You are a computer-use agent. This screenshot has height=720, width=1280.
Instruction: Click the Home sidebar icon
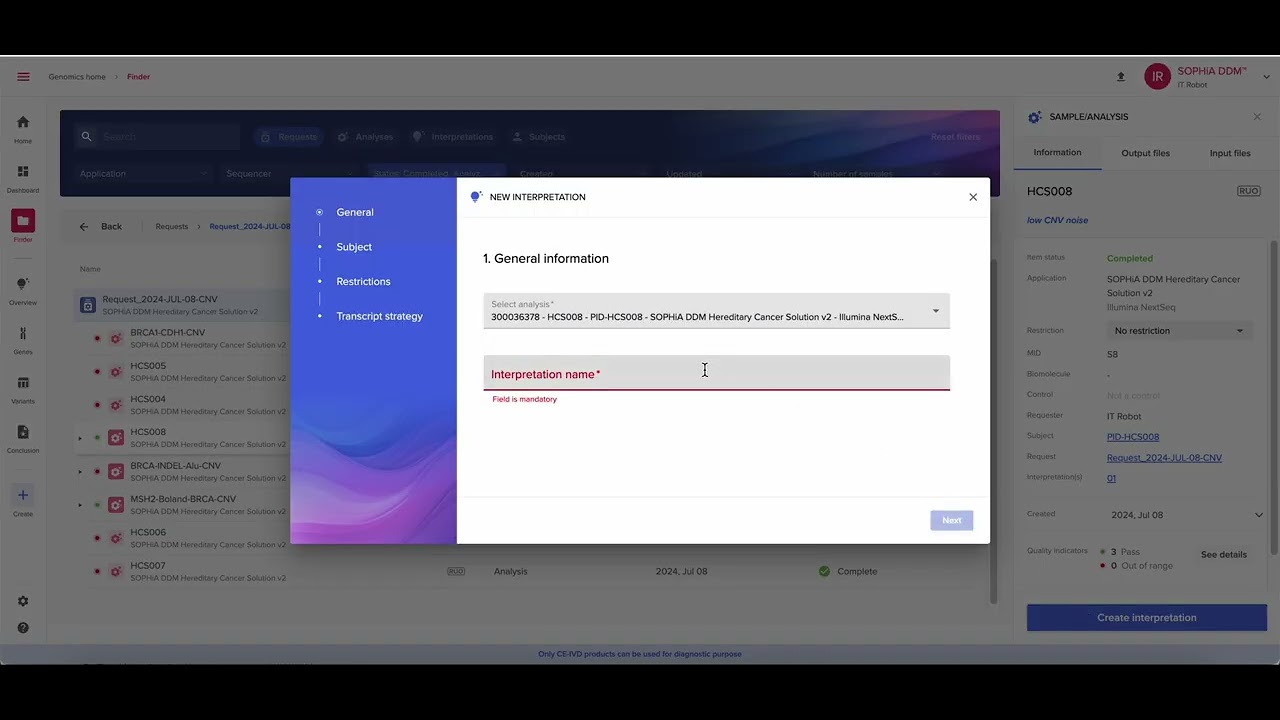(23, 123)
